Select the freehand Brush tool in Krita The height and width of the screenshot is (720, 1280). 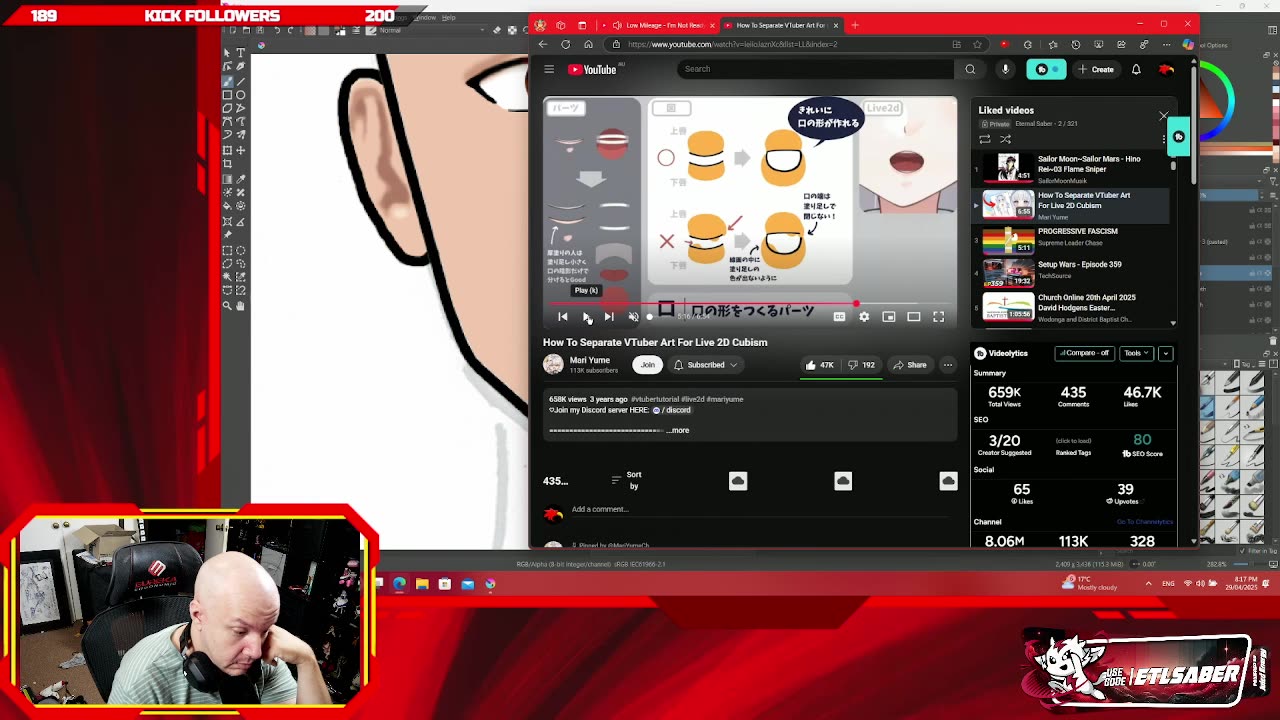(227, 80)
